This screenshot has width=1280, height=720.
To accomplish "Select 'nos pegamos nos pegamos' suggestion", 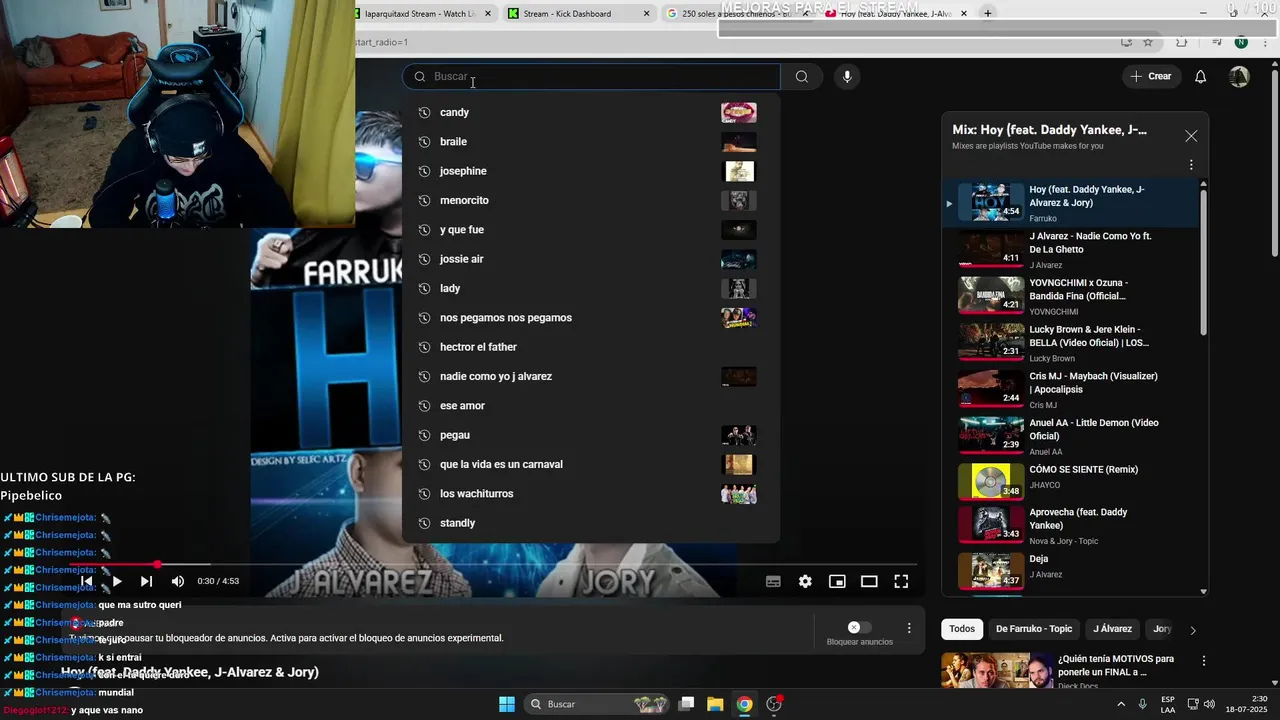I will (x=590, y=318).
